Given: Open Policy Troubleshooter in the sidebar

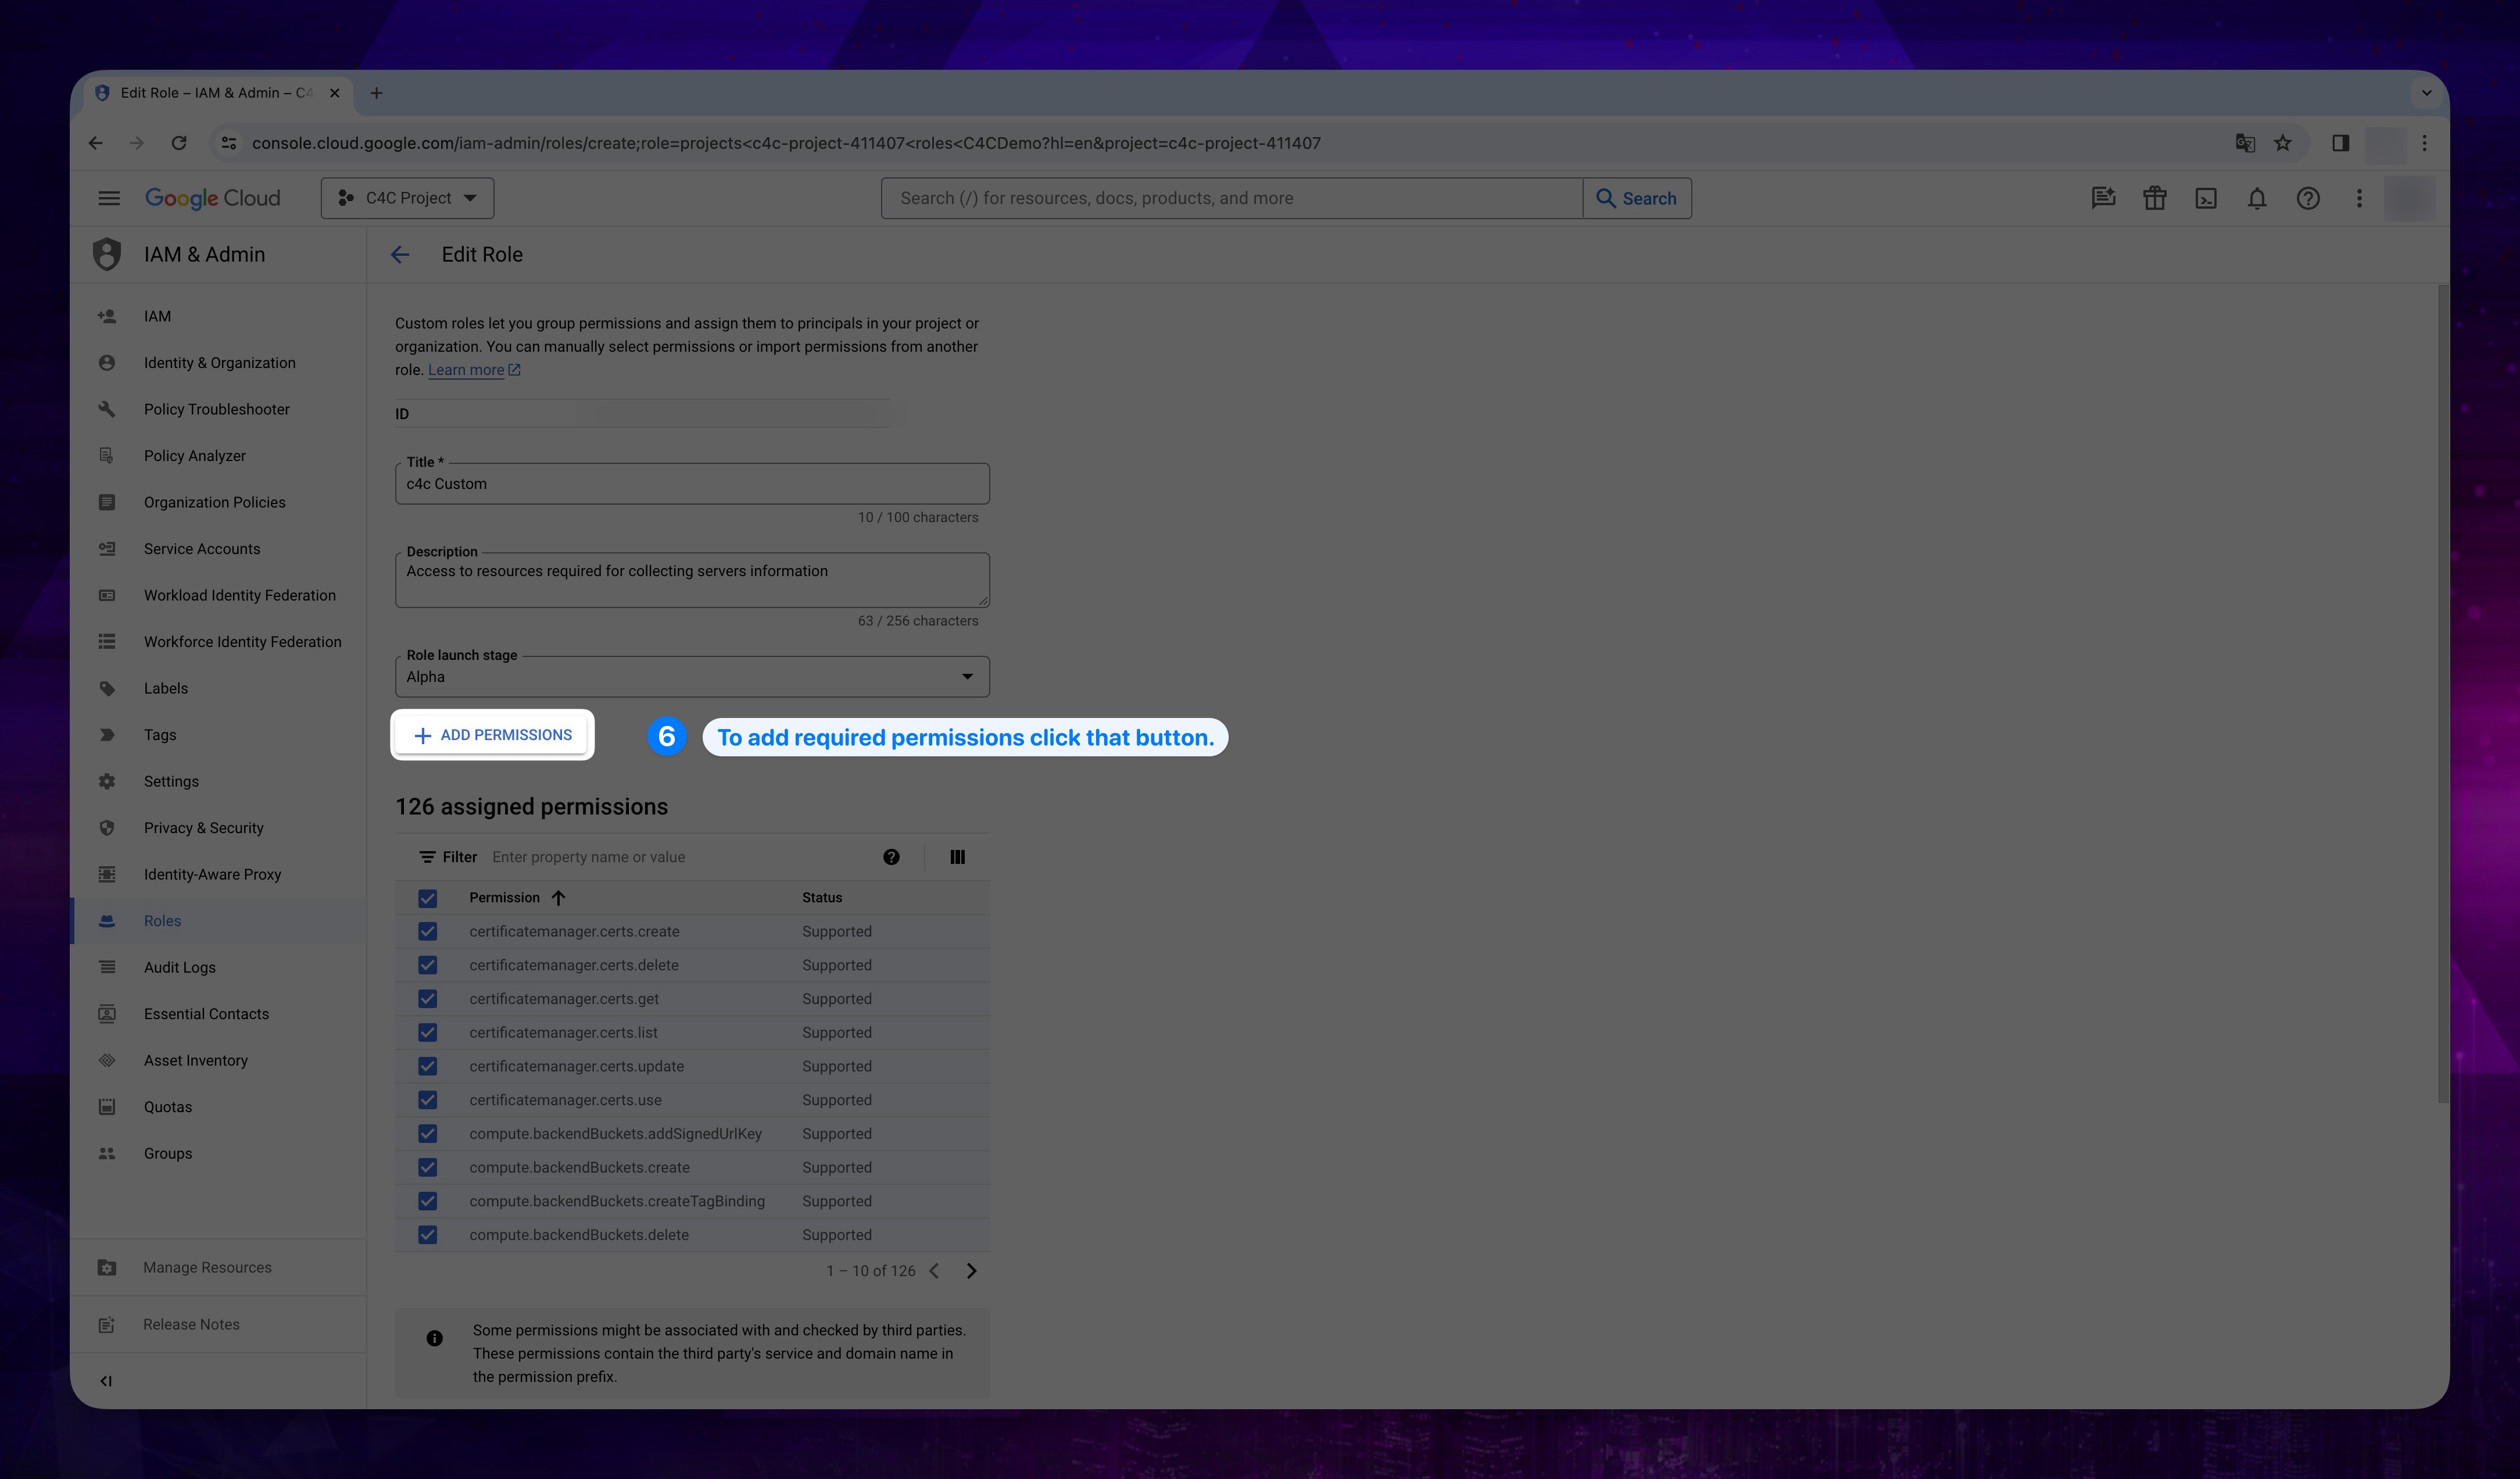Looking at the screenshot, I should [x=218, y=409].
